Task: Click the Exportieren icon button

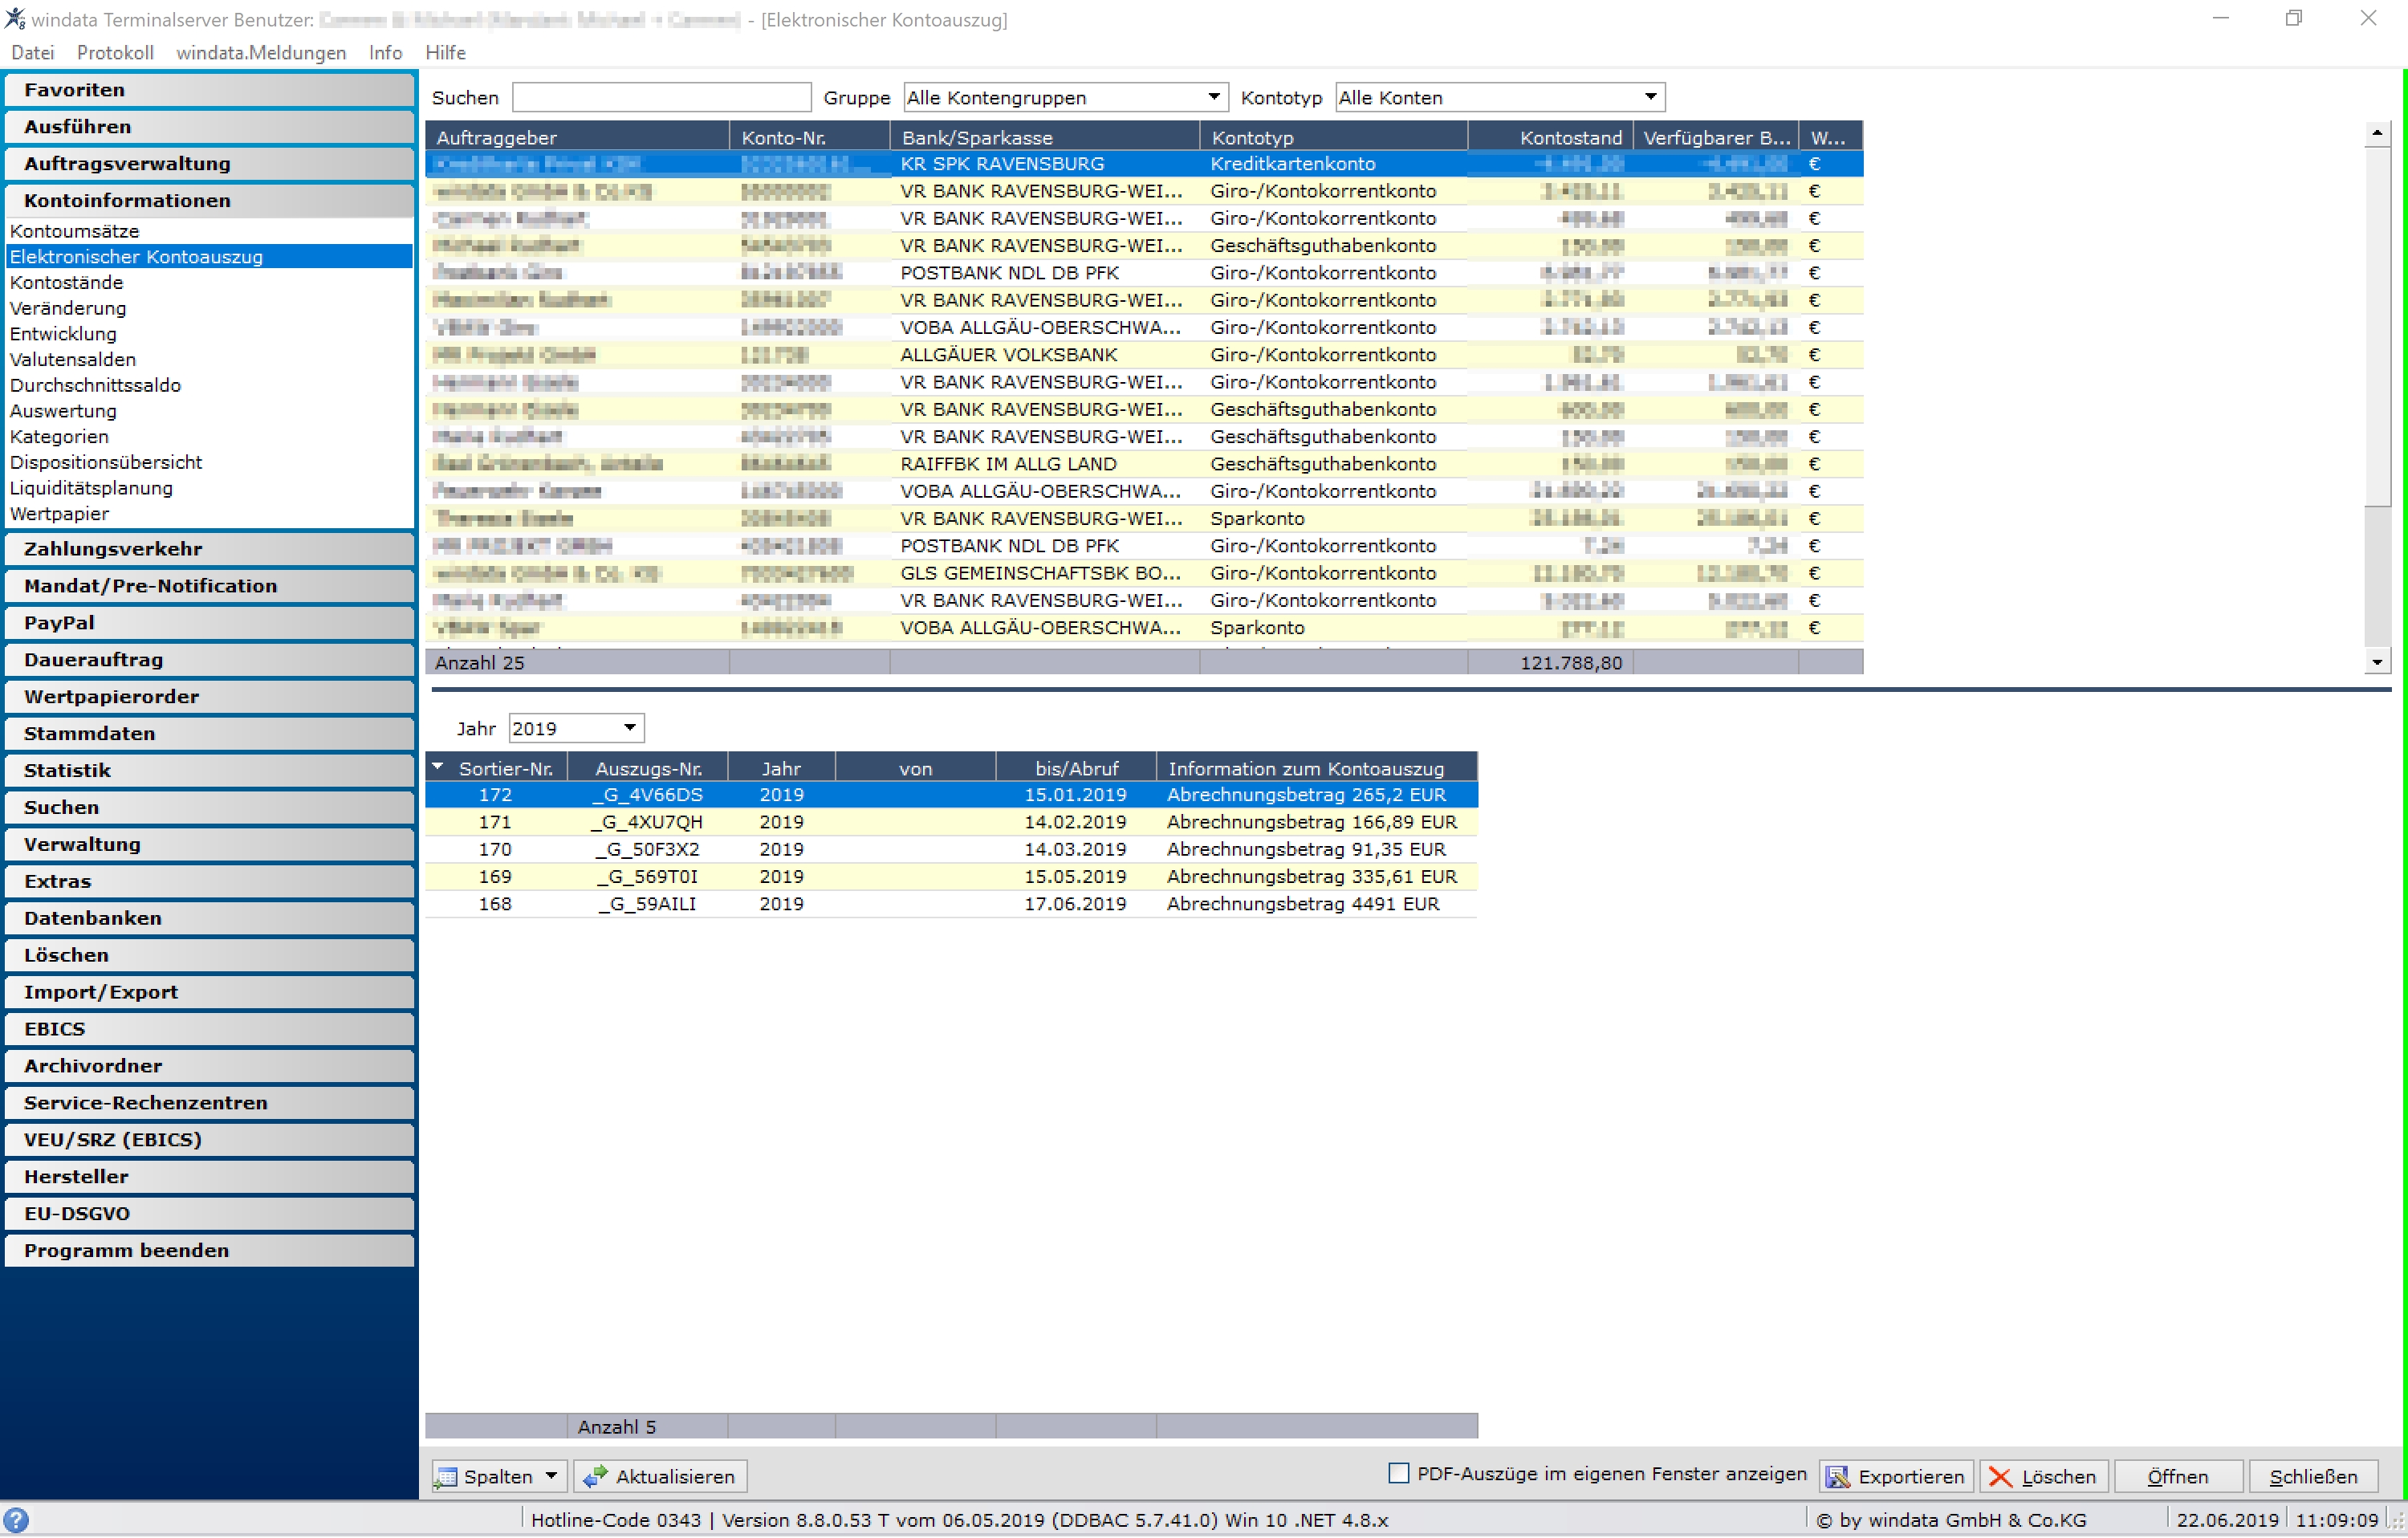Action: [x=1896, y=1476]
